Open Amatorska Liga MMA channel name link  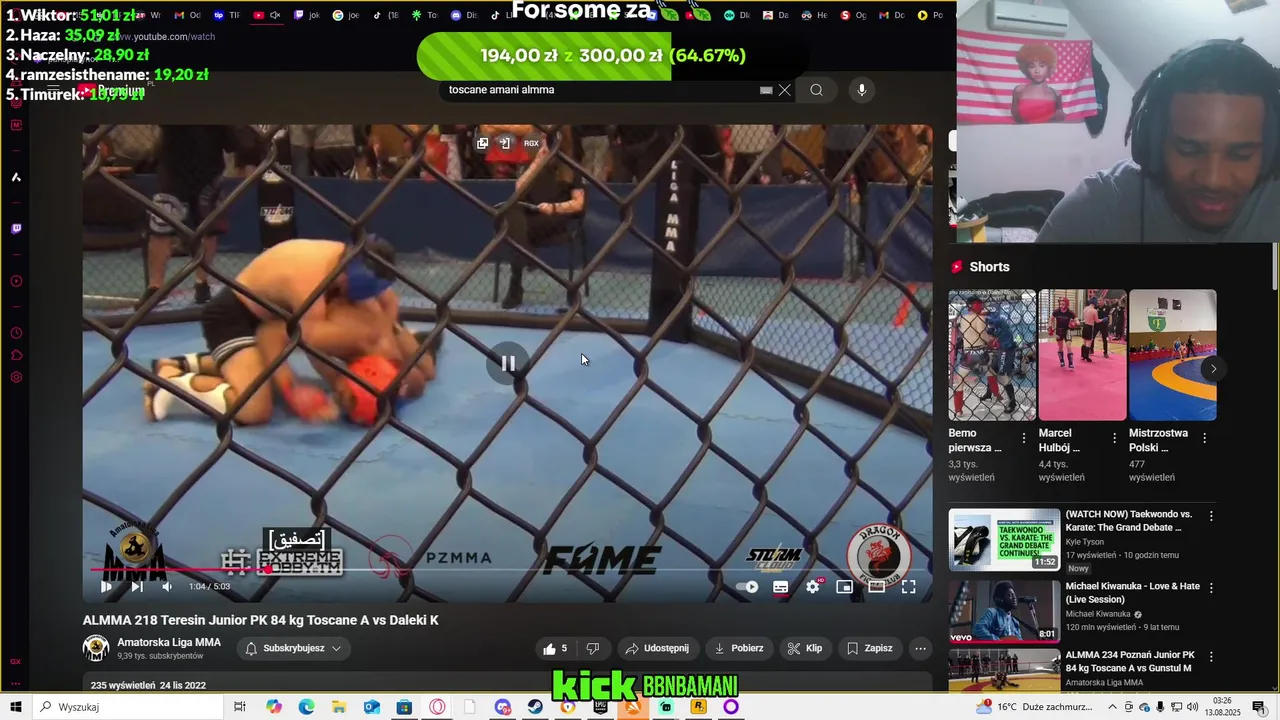pos(169,642)
